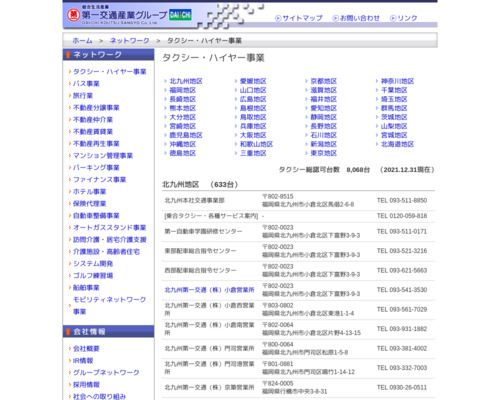The width and height of the screenshot is (500, 400).
Task: Jump to 新潟地区 region anchor
Action: click(x=324, y=144)
